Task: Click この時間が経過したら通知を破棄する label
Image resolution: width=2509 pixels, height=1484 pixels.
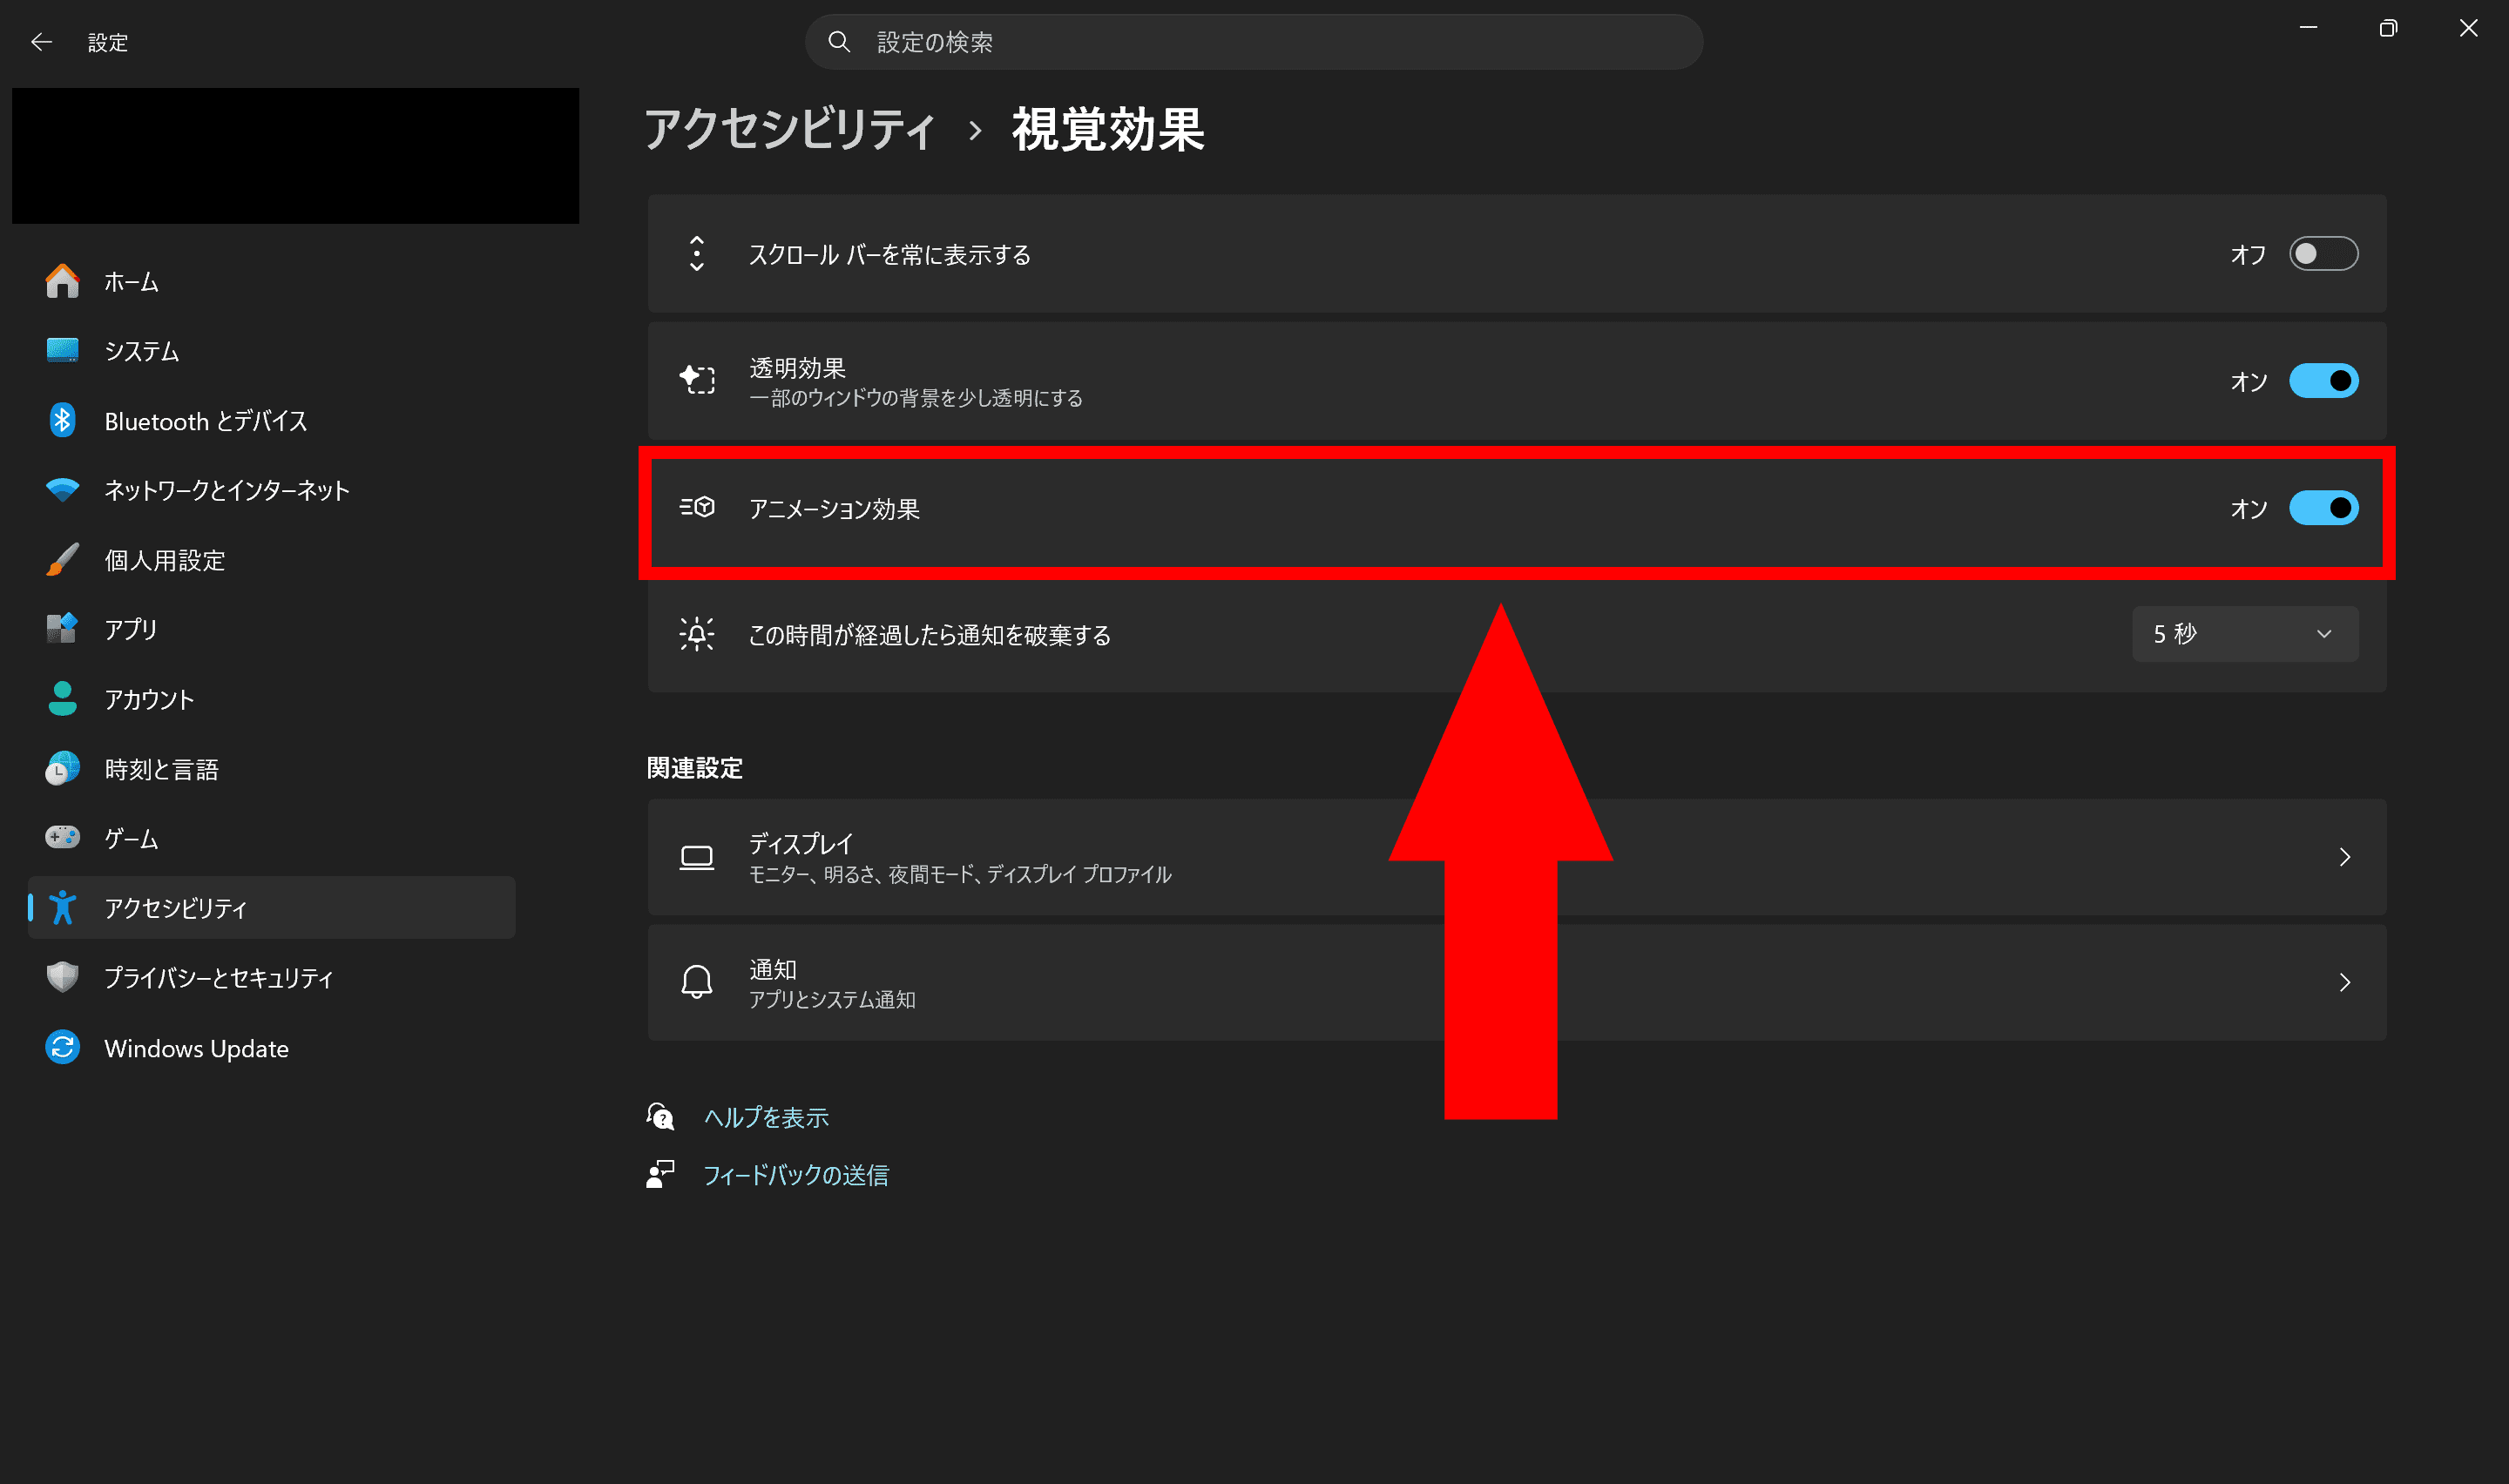Action: [930, 634]
